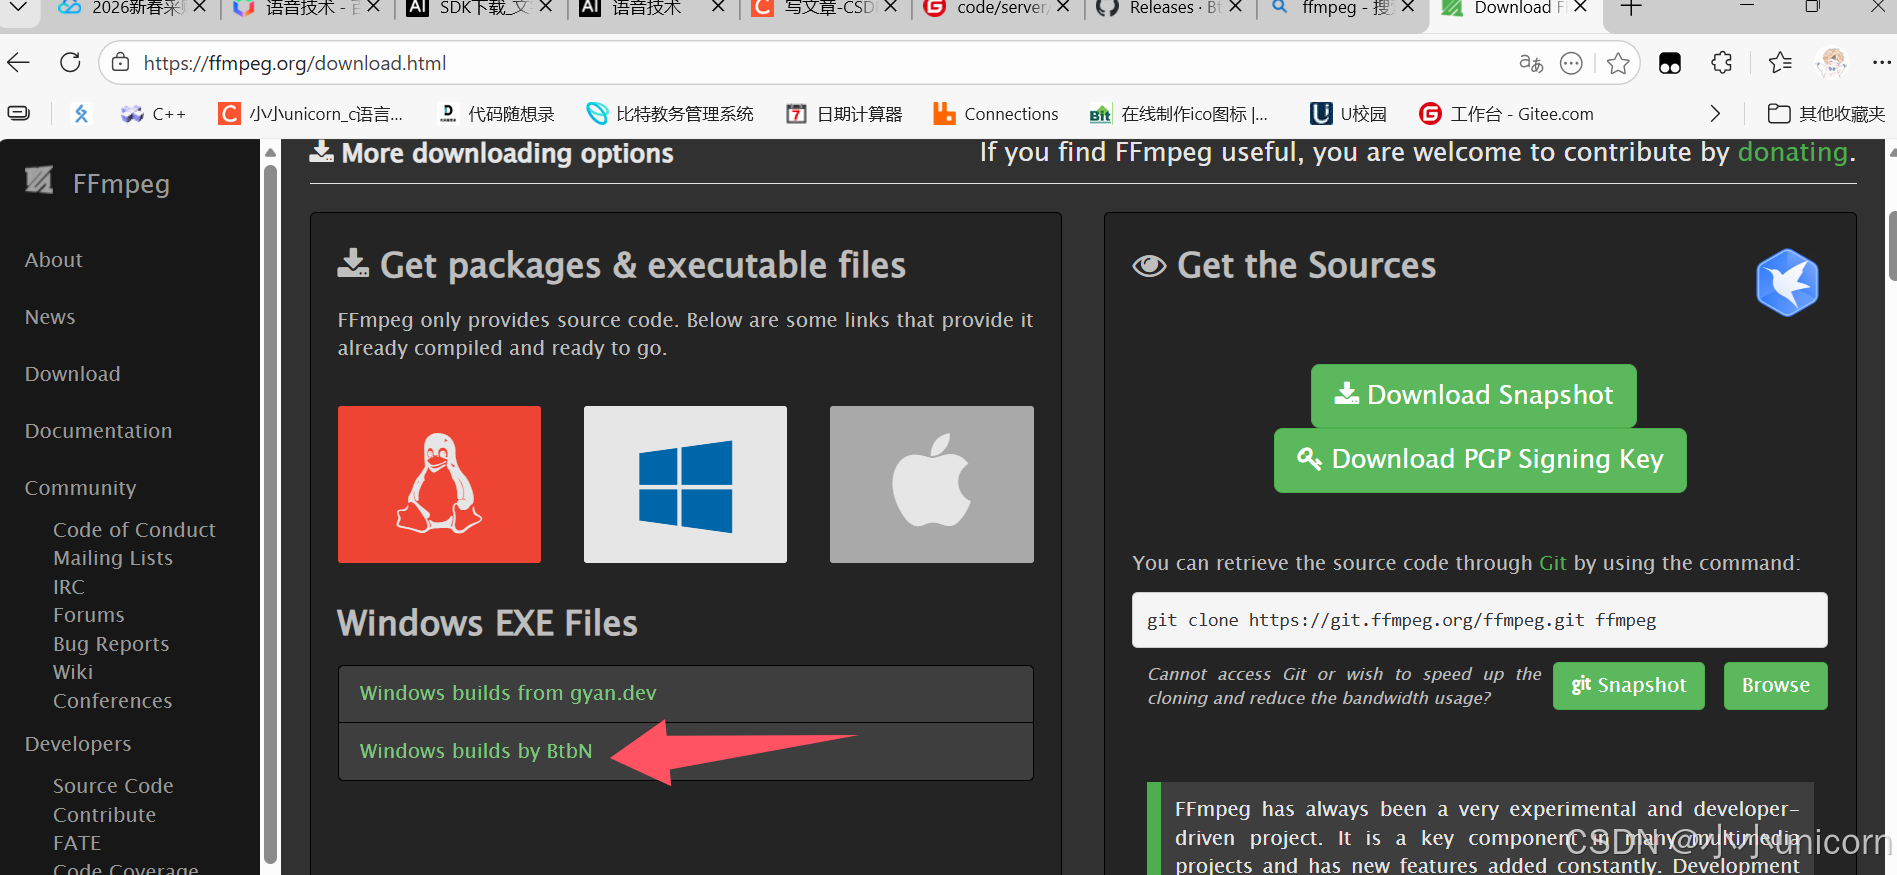Screen dimensions: 1897x875
Task: Follow the donating link
Action: [1793, 152]
